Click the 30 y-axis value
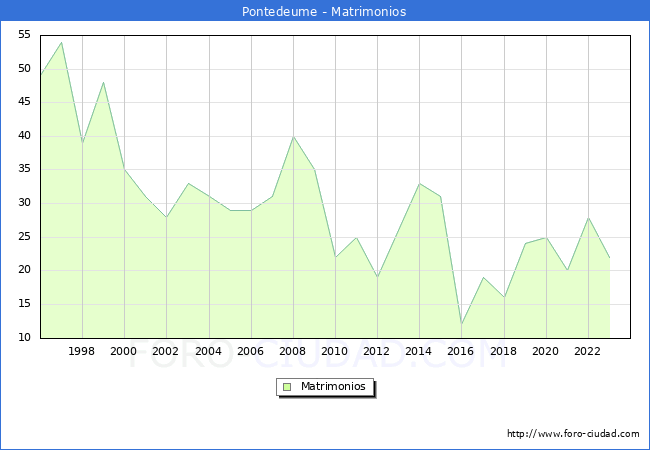The image size is (650, 450). click(x=24, y=203)
